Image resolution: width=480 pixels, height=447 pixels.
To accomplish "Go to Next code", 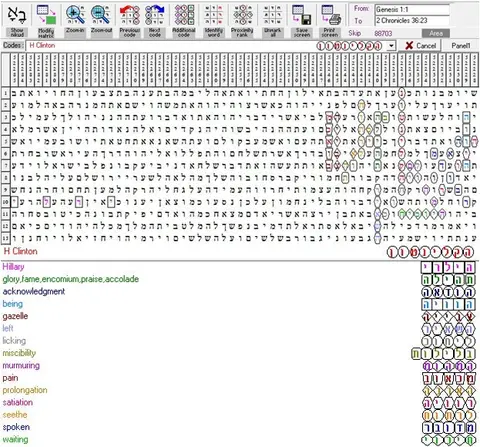I will pos(155,15).
